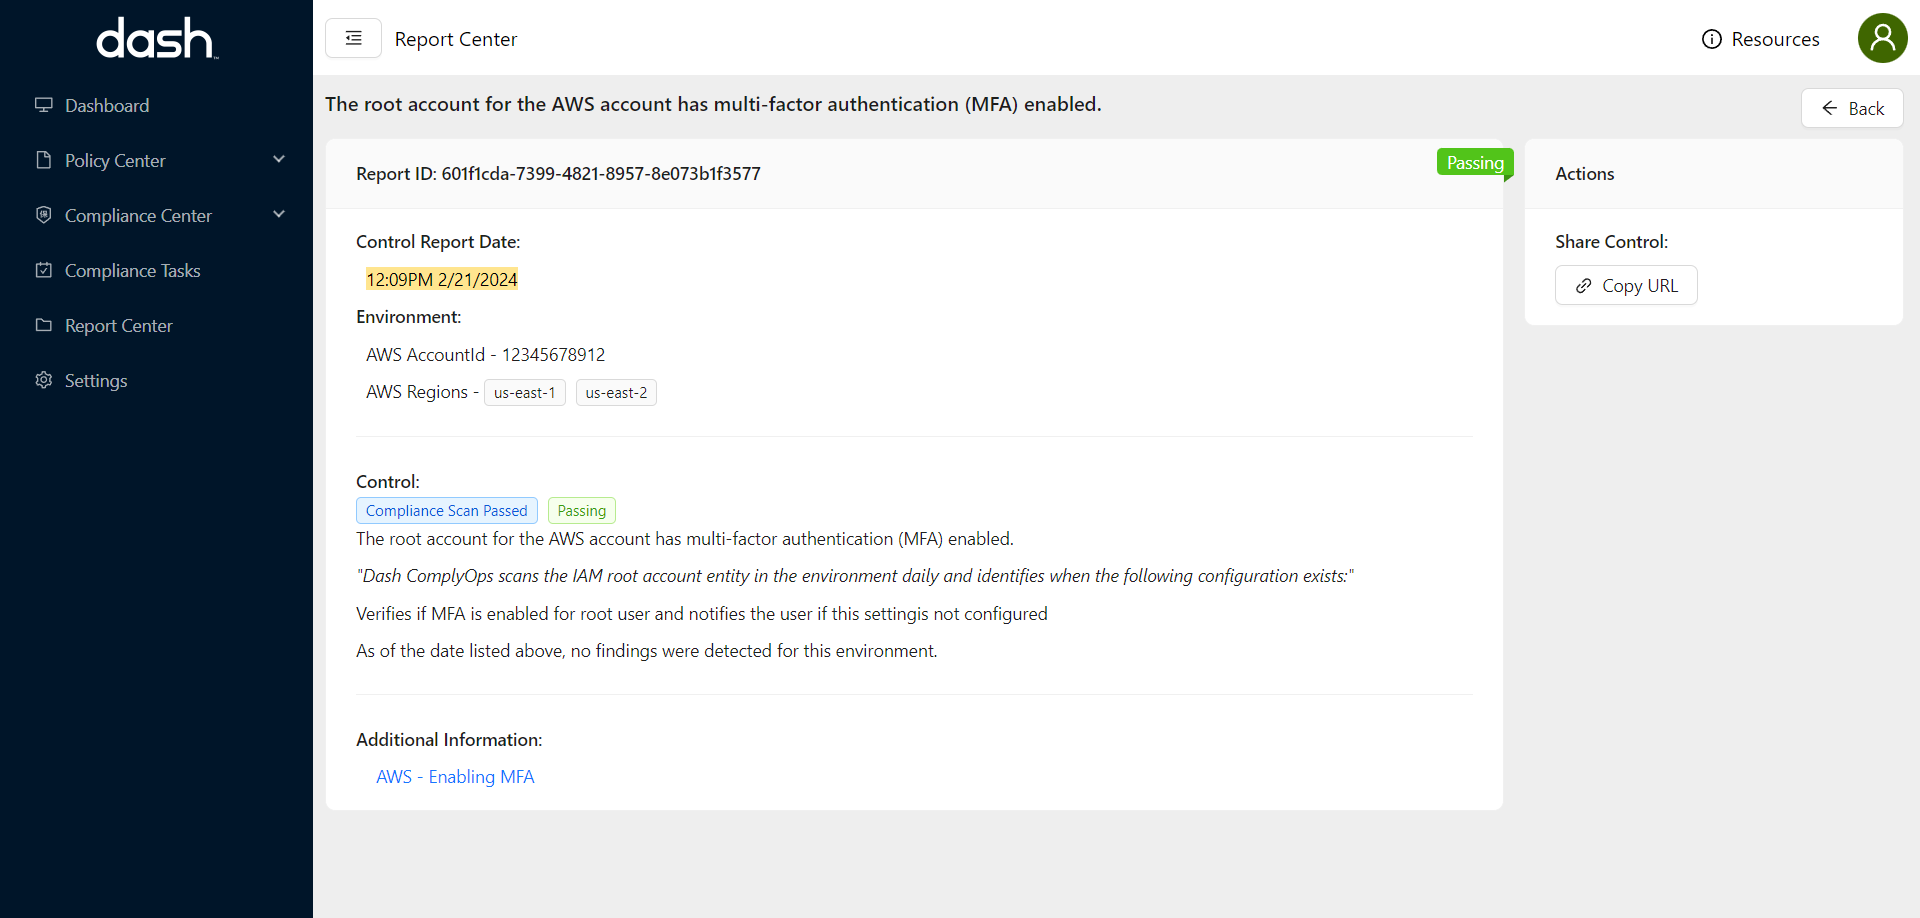Screen dimensions: 1920x918
Task: Select the Report Center header title
Action: pyautogui.click(x=456, y=39)
